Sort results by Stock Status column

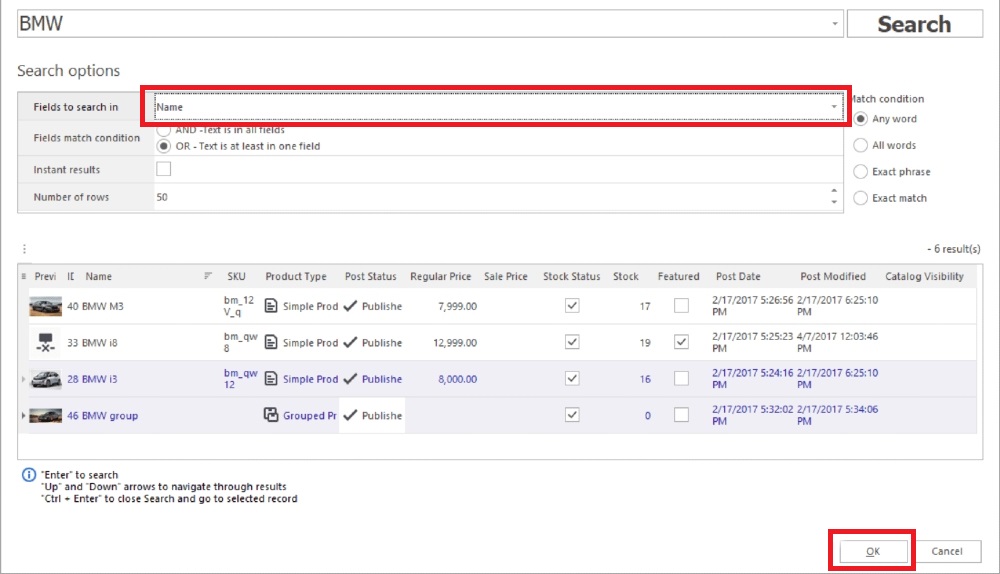571,276
